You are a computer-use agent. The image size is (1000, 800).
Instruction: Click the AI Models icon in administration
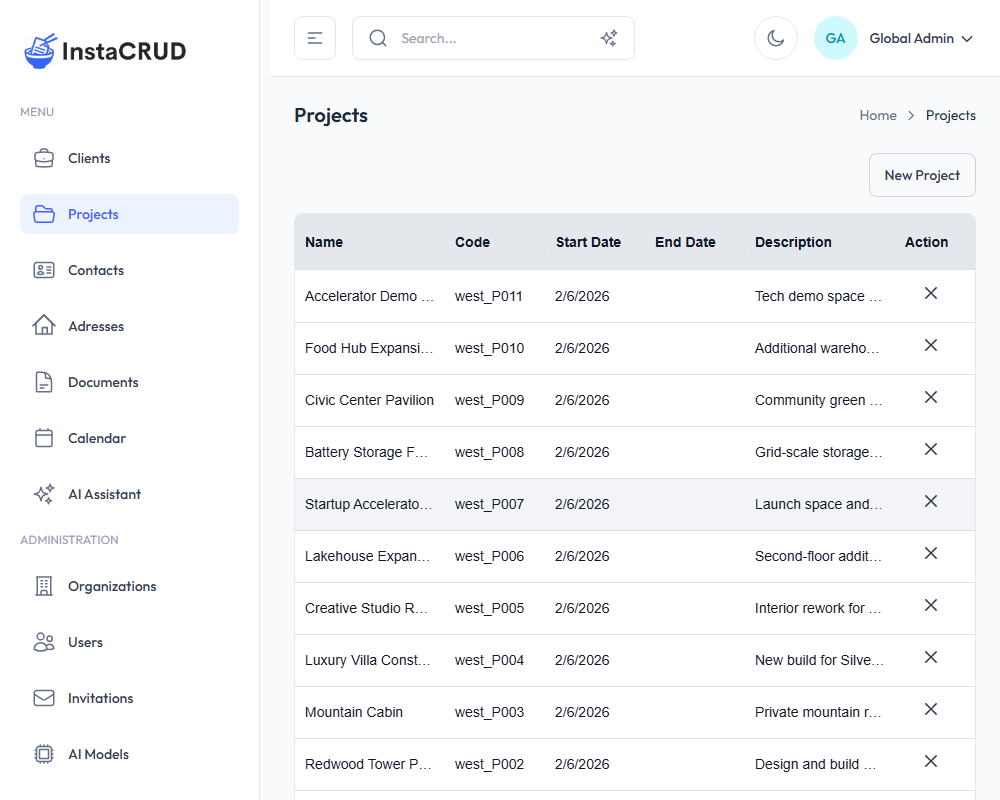click(44, 753)
